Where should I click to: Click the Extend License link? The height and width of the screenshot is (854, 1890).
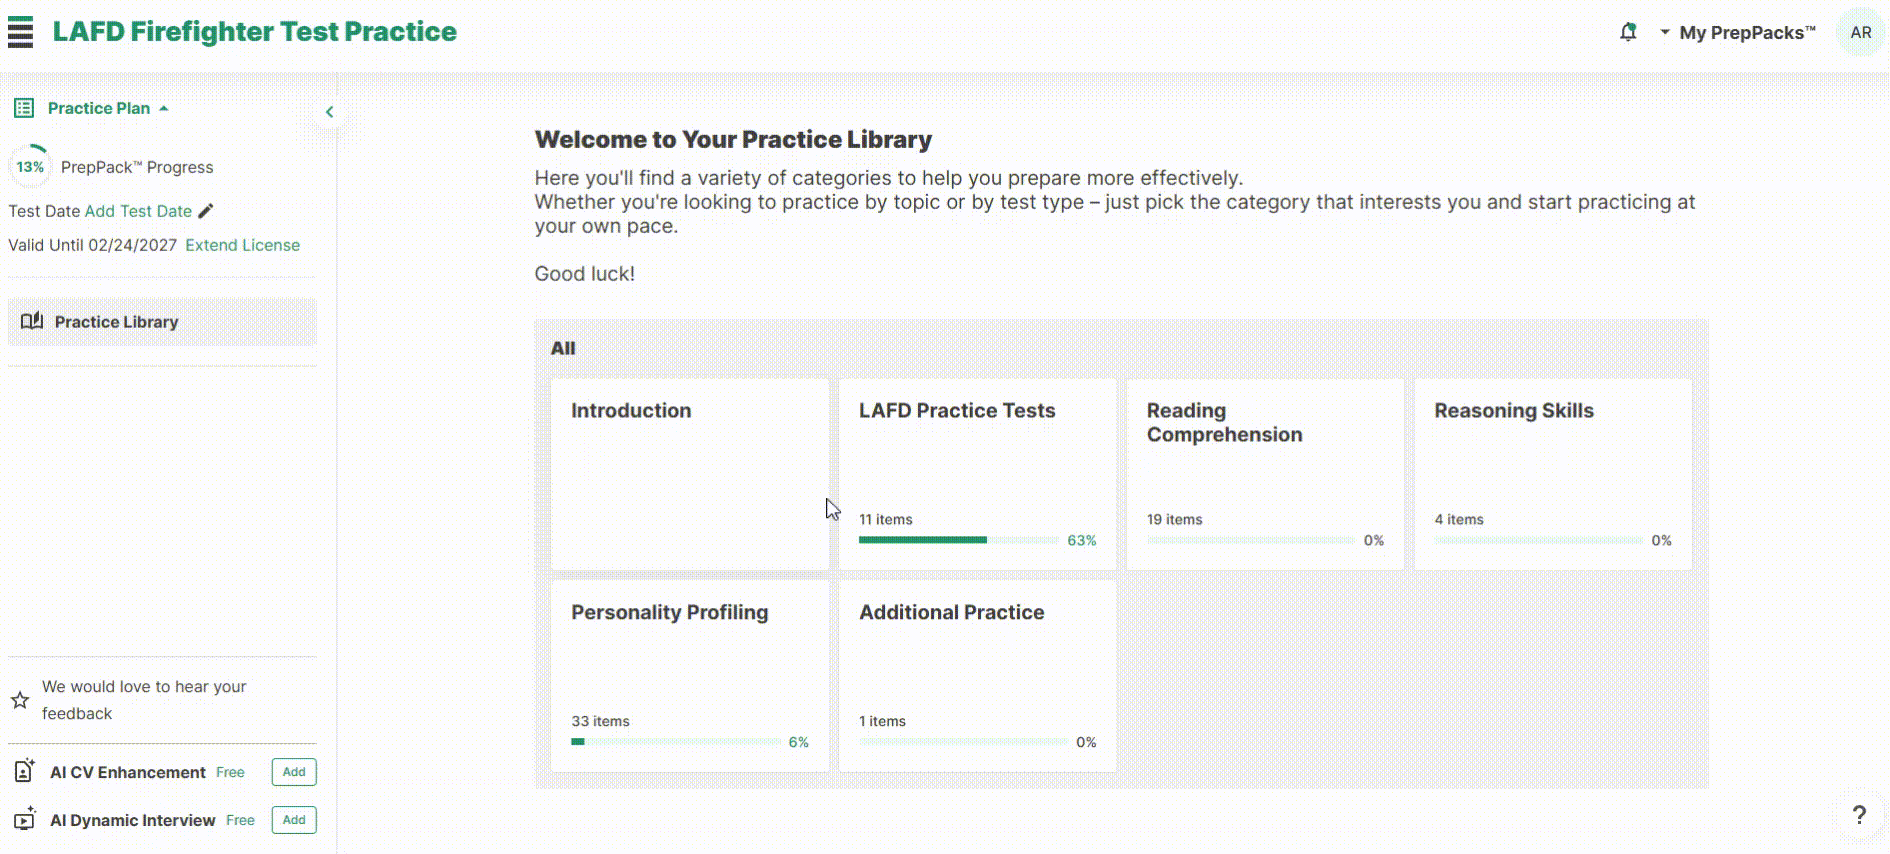click(x=242, y=245)
